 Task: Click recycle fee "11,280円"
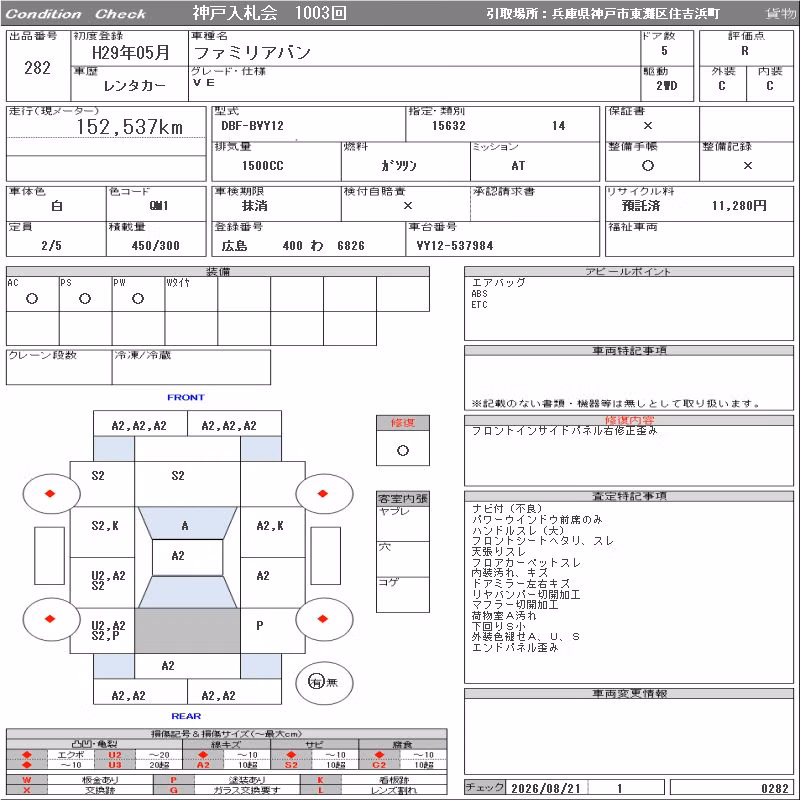(739, 206)
